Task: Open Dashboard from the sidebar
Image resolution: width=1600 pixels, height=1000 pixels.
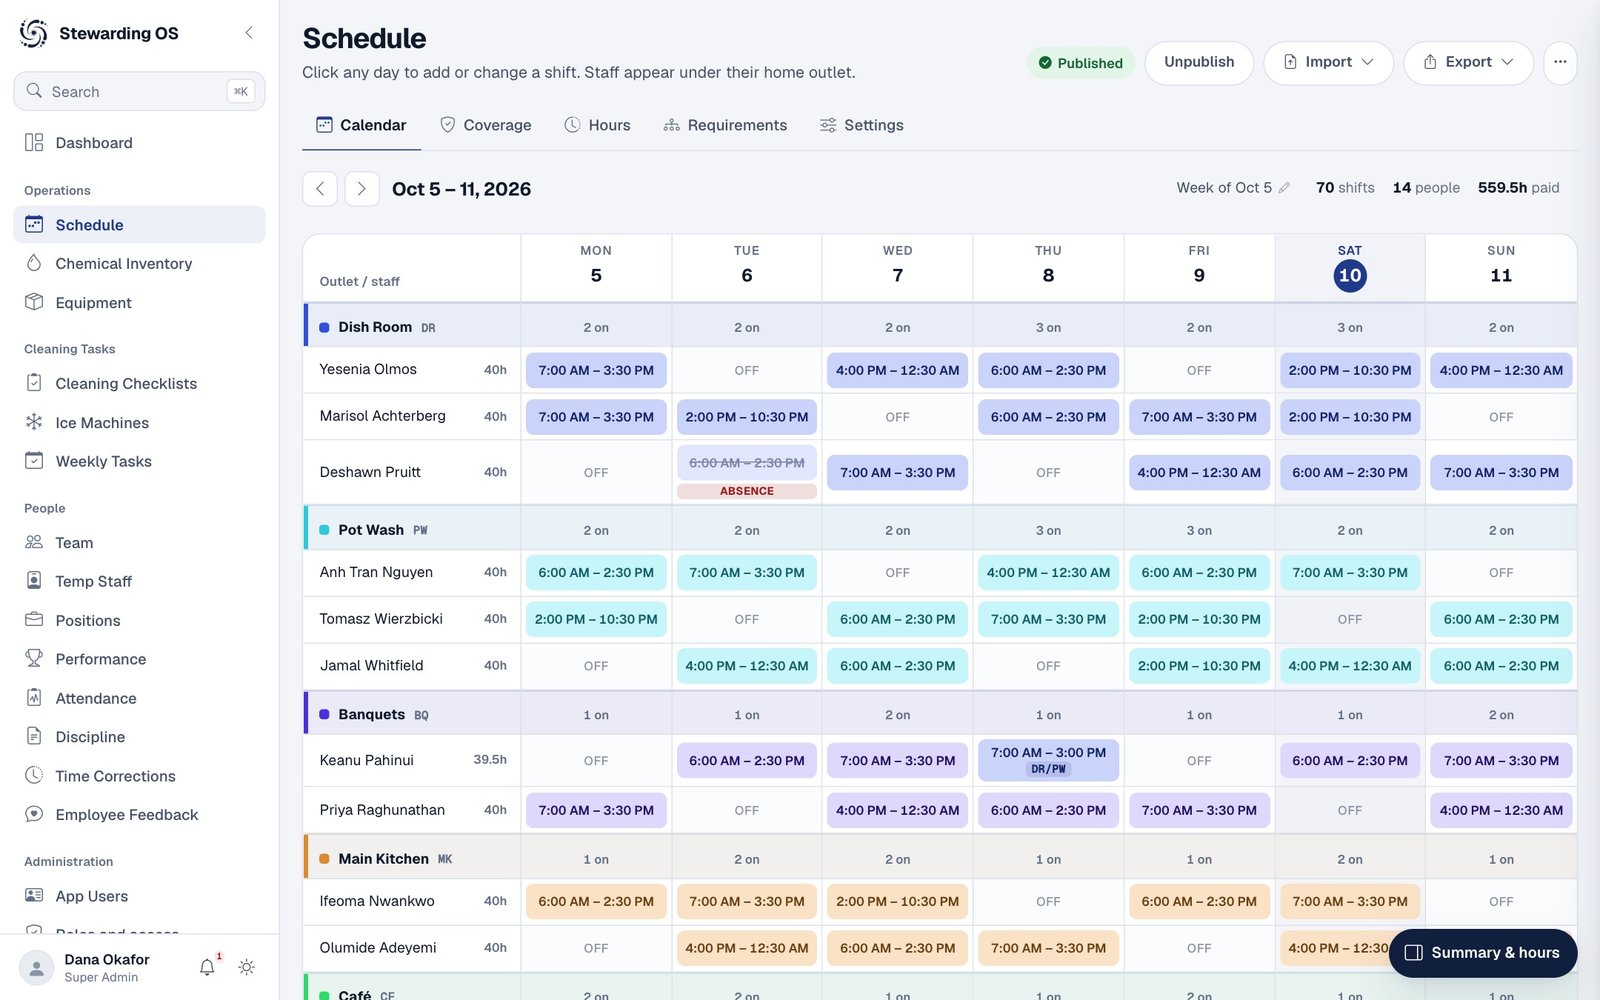Action: (x=139, y=143)
